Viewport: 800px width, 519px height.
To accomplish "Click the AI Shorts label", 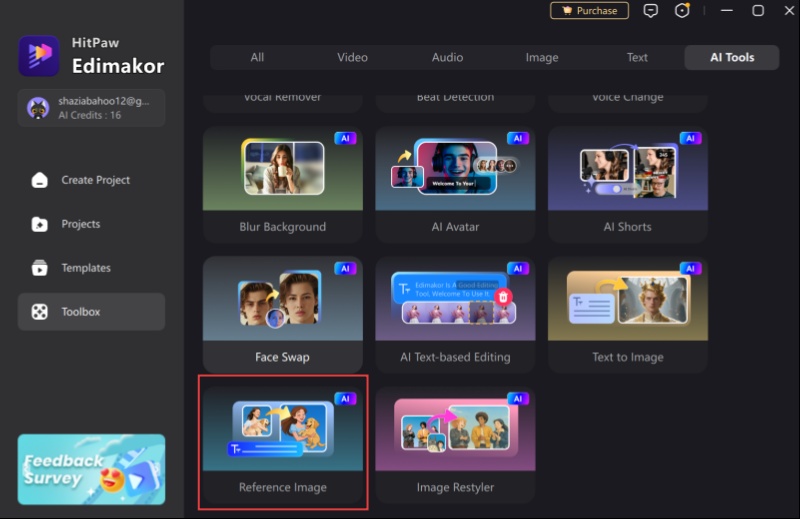I will pos(628,227).
